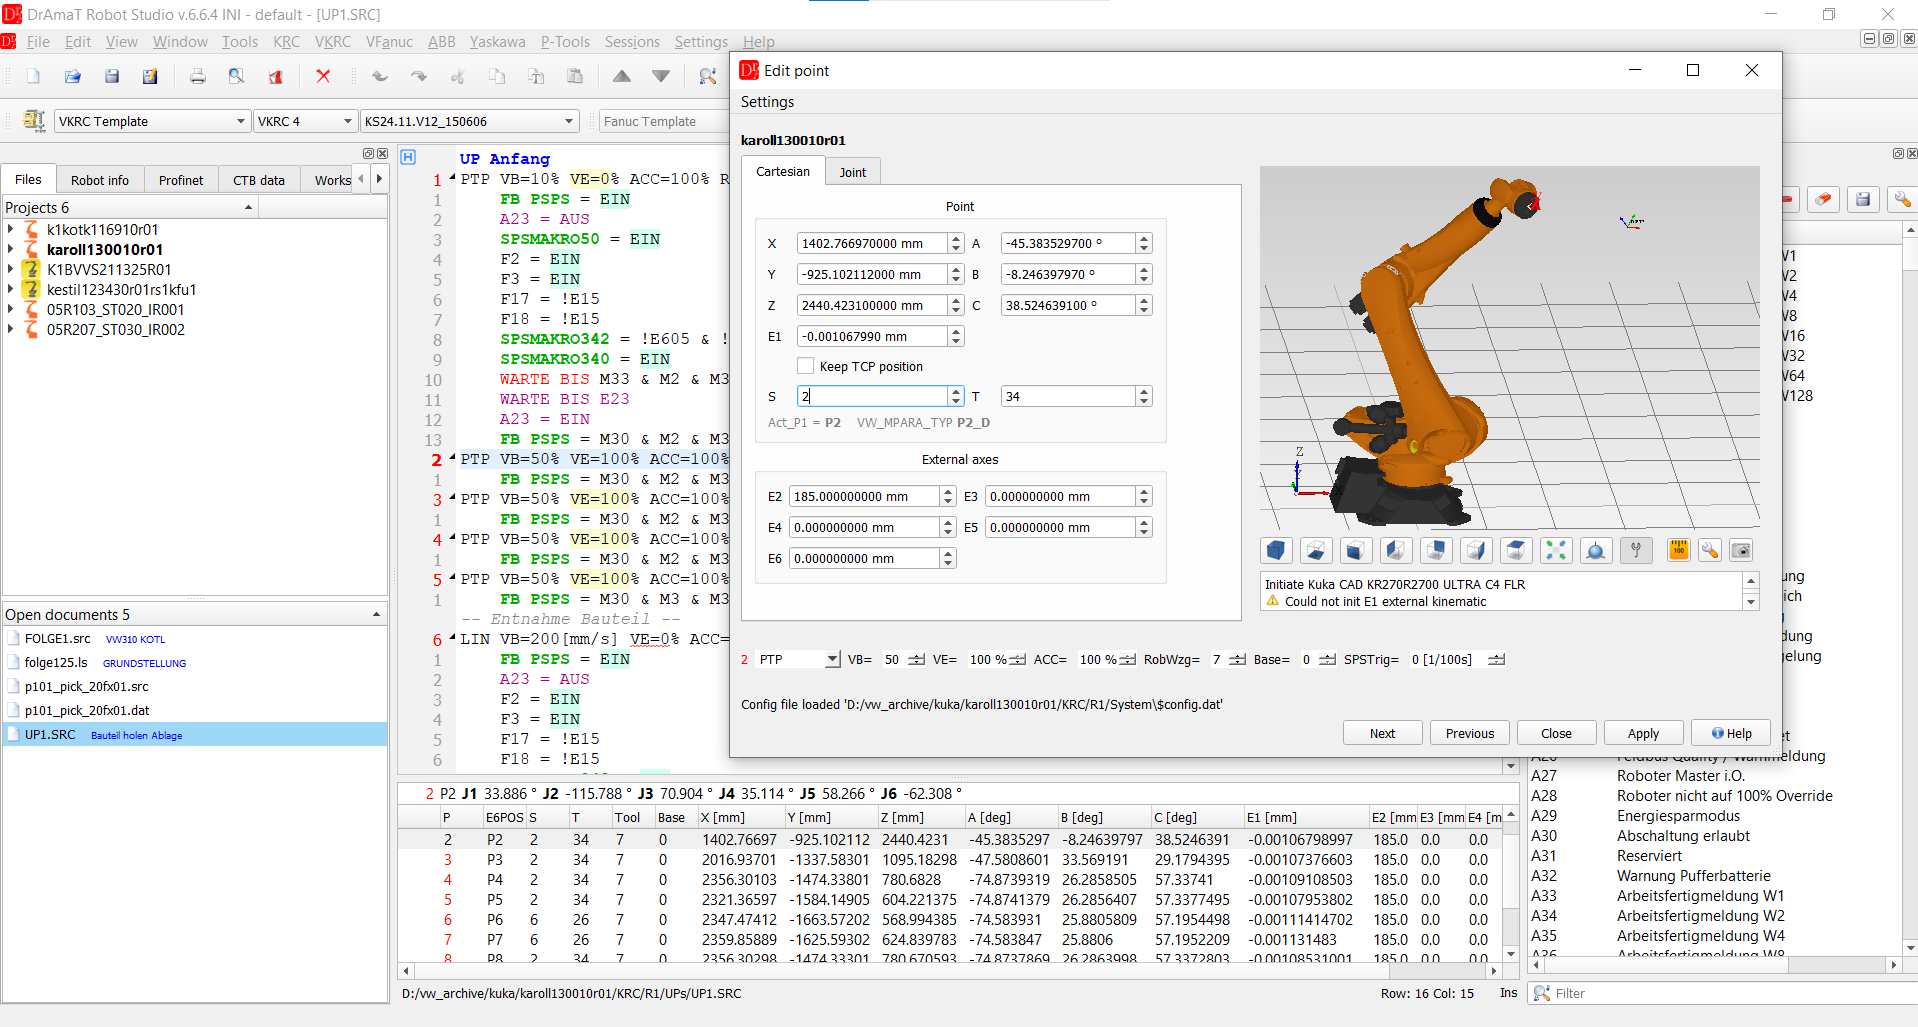Viewport: 1918px width, 1027px height.
Task: Open Settings menu in Edit point dialog
Action: (x=767, y=102)
